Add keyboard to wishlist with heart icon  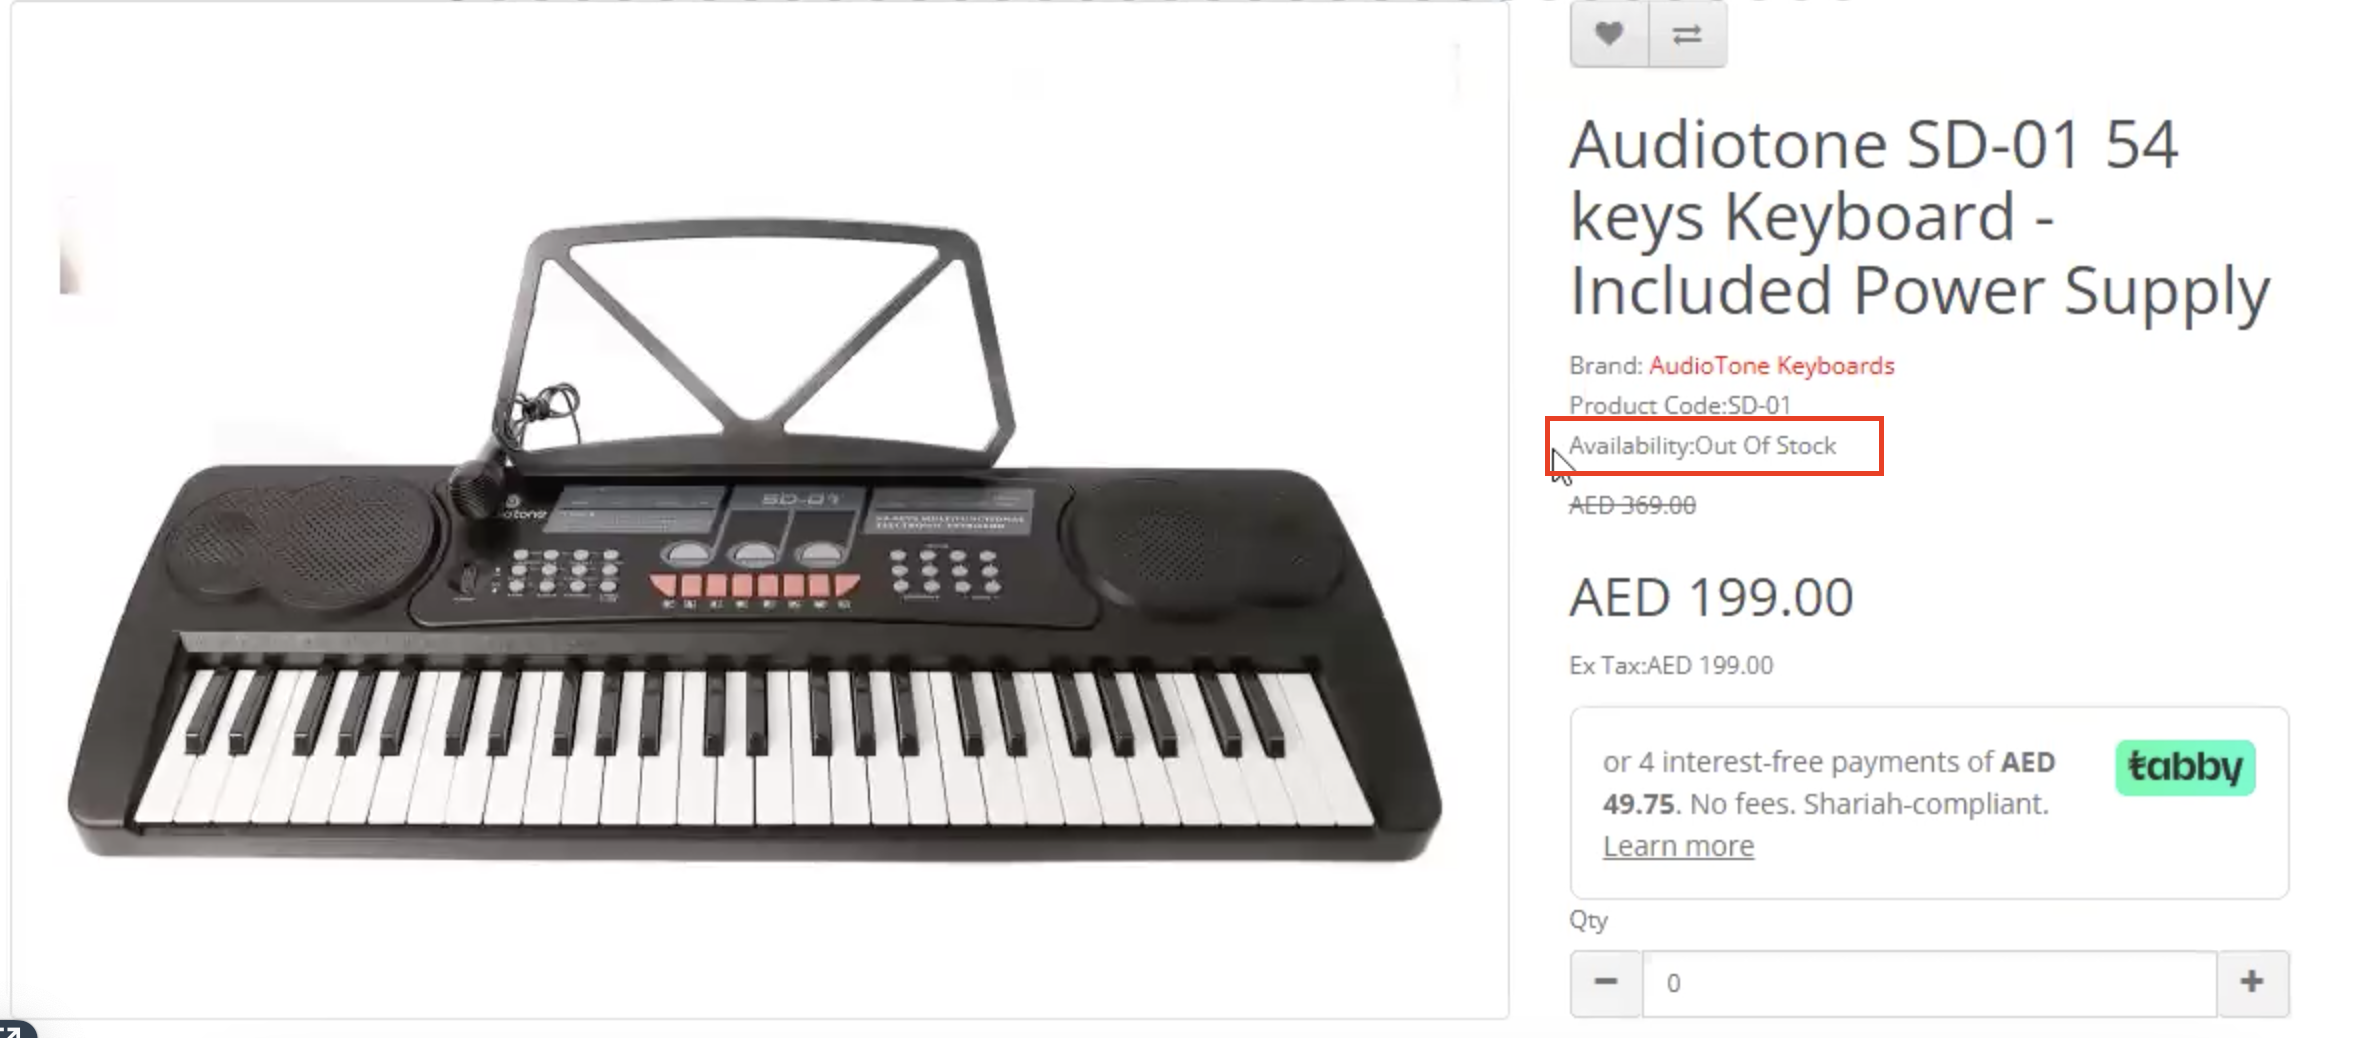[1608, 34]
